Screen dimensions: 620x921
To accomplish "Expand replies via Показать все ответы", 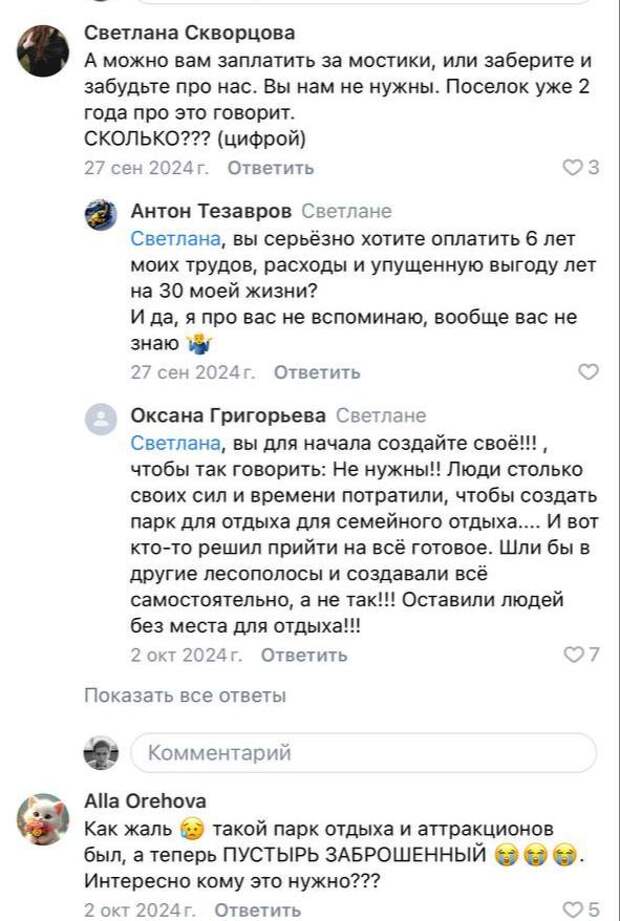I will point(185,695).
